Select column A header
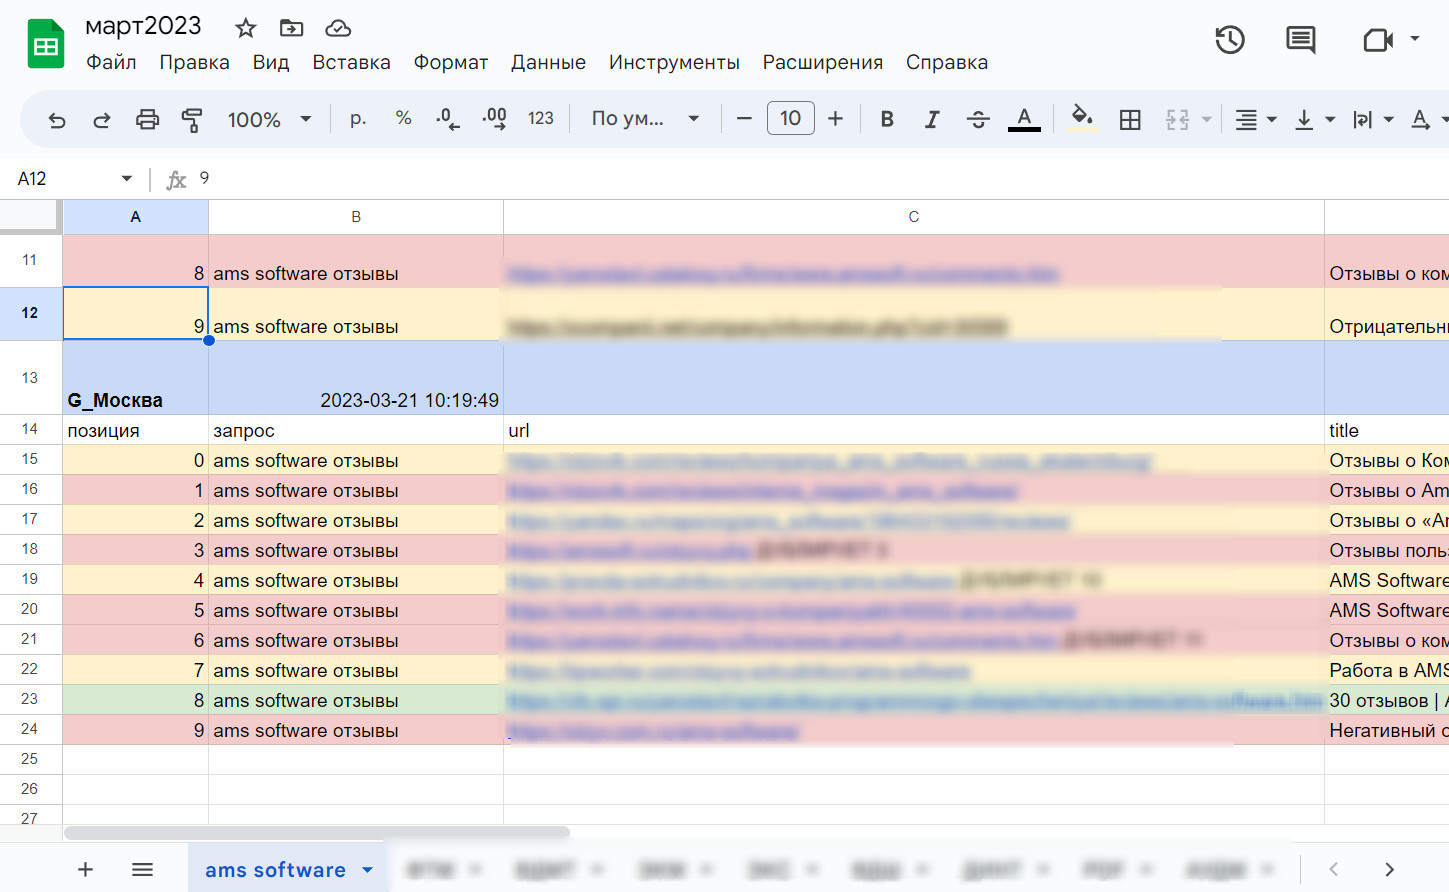This screenshot has width=1449, height=892. coord(136,217)
